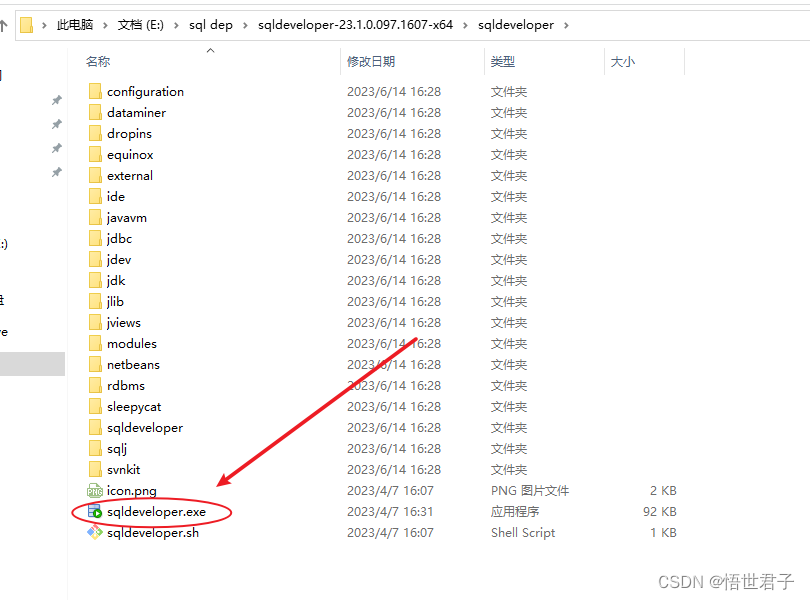Sort by 类型 column header

[503, 61]
